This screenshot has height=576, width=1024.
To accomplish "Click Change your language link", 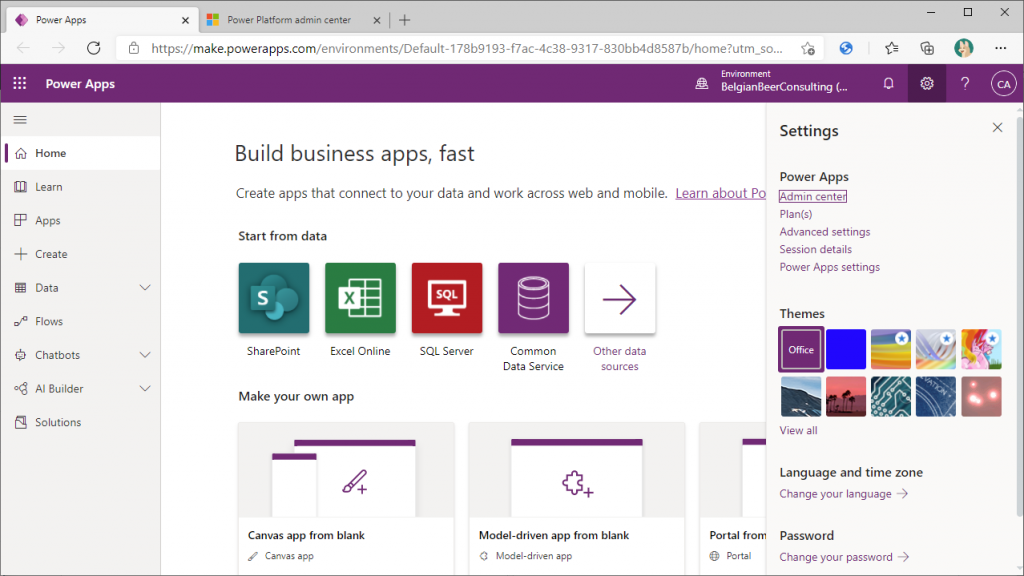I will coord(843,494).
